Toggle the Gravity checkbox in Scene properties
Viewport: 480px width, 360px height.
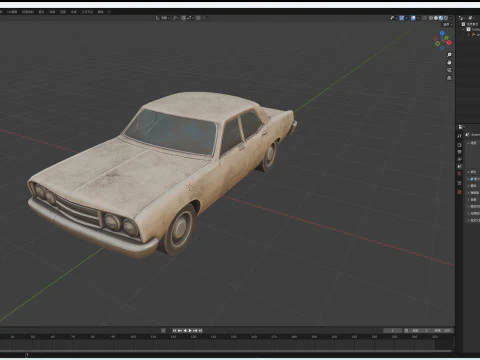472,179
